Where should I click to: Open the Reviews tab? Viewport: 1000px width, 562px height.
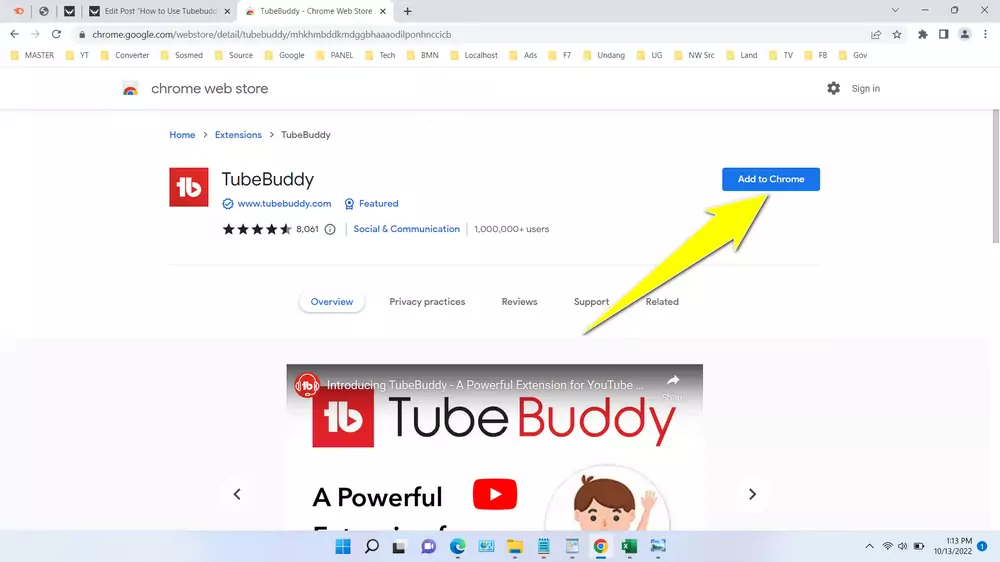pyautogui.click(x=519, y=302)
